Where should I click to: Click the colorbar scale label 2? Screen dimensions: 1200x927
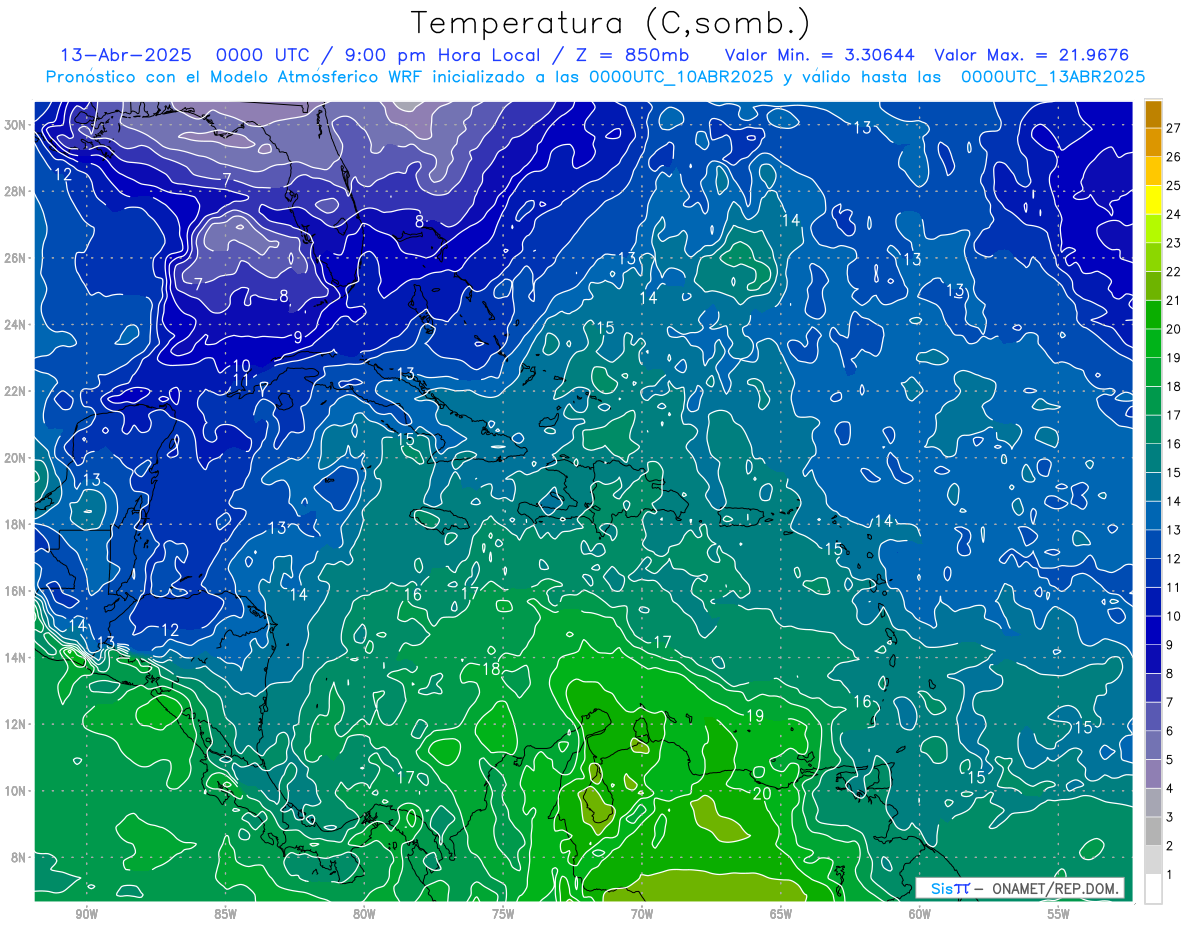1170,847
